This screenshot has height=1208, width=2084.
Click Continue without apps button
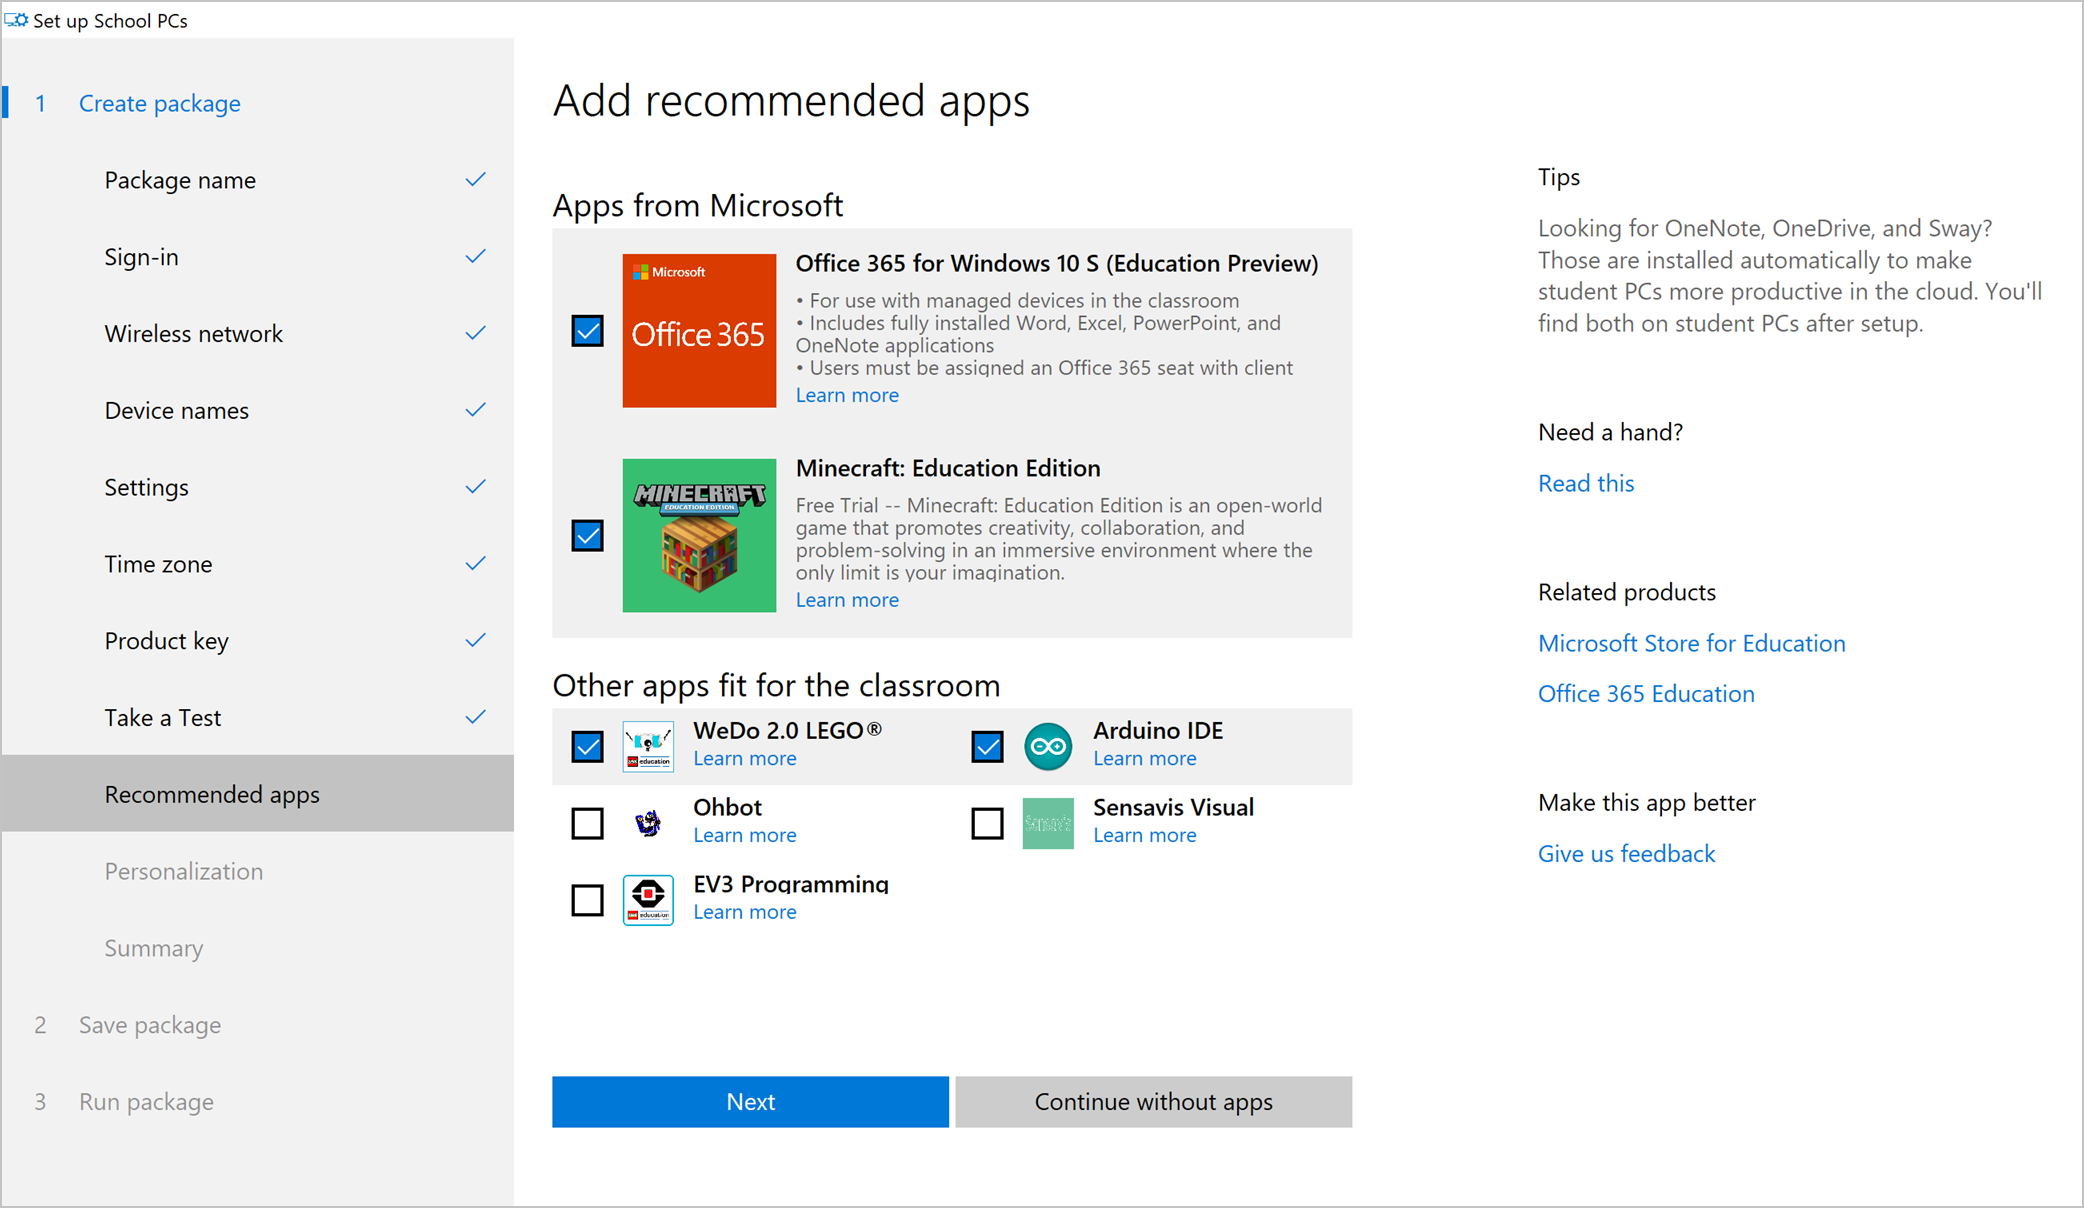pos(1153,1102)
